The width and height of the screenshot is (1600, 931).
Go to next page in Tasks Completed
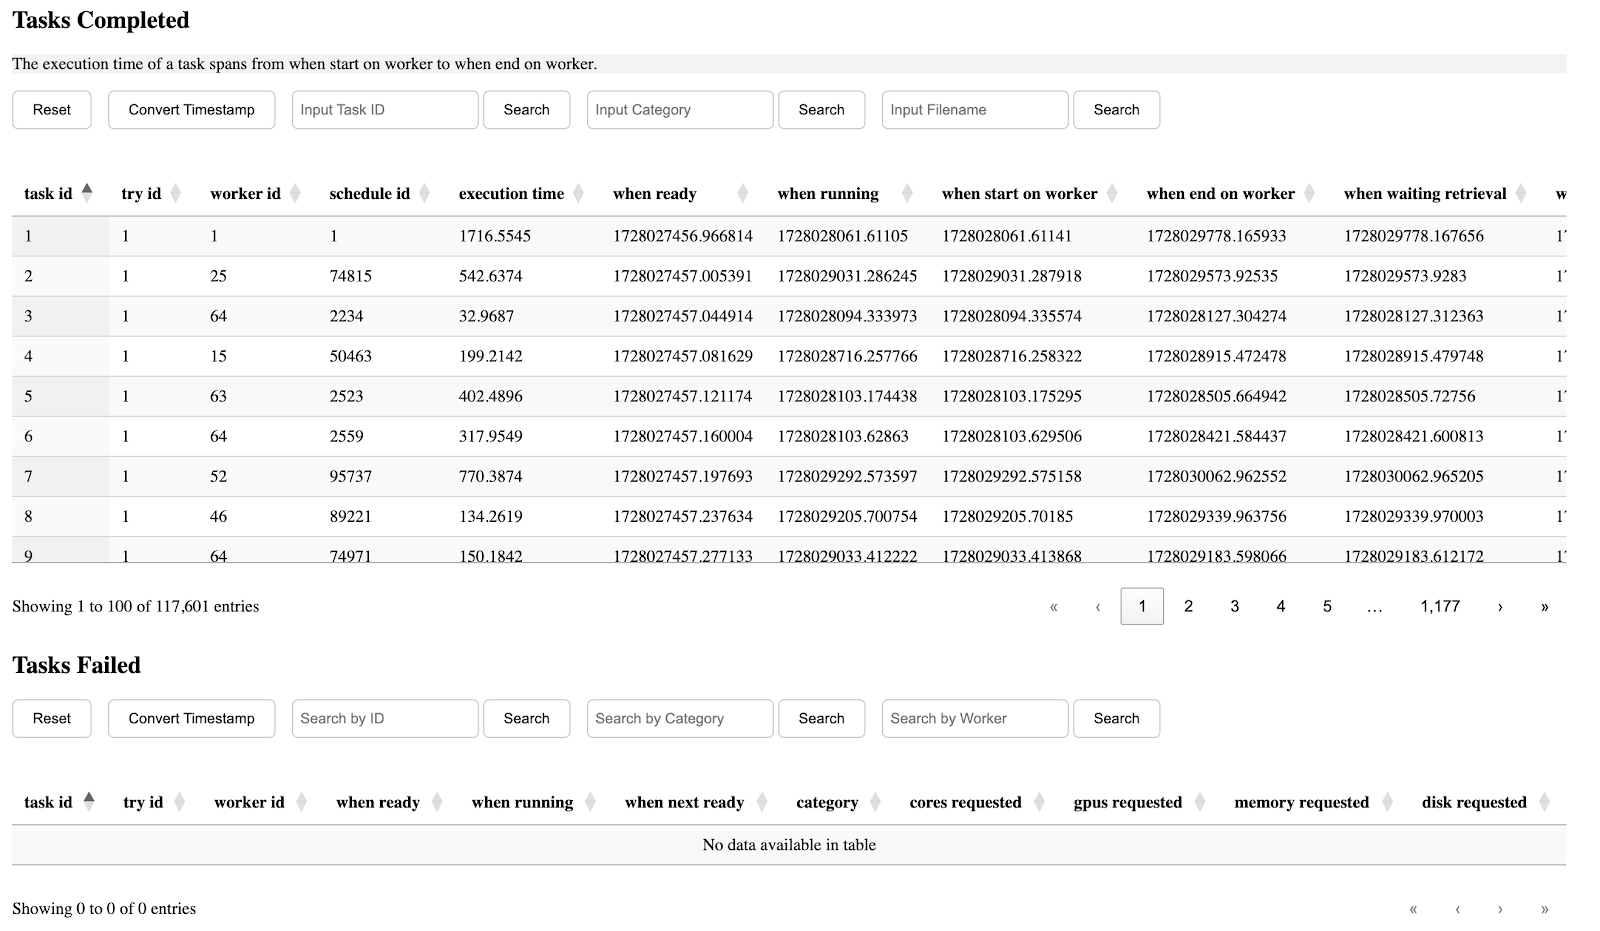click(1499, 606)
